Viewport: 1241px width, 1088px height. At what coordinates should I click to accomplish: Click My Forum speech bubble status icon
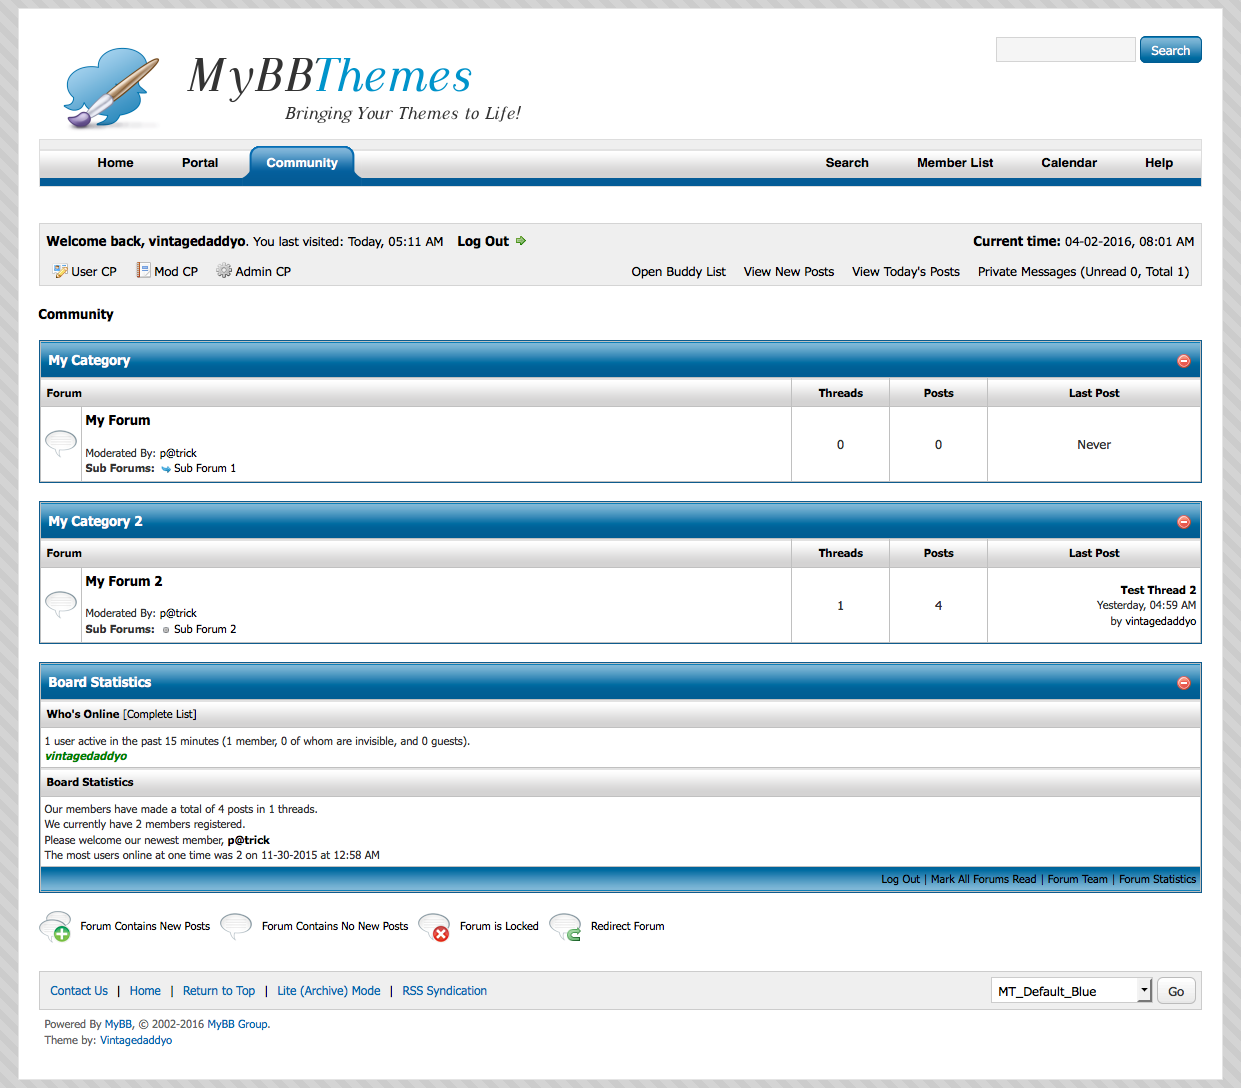[x=61, y=442]
